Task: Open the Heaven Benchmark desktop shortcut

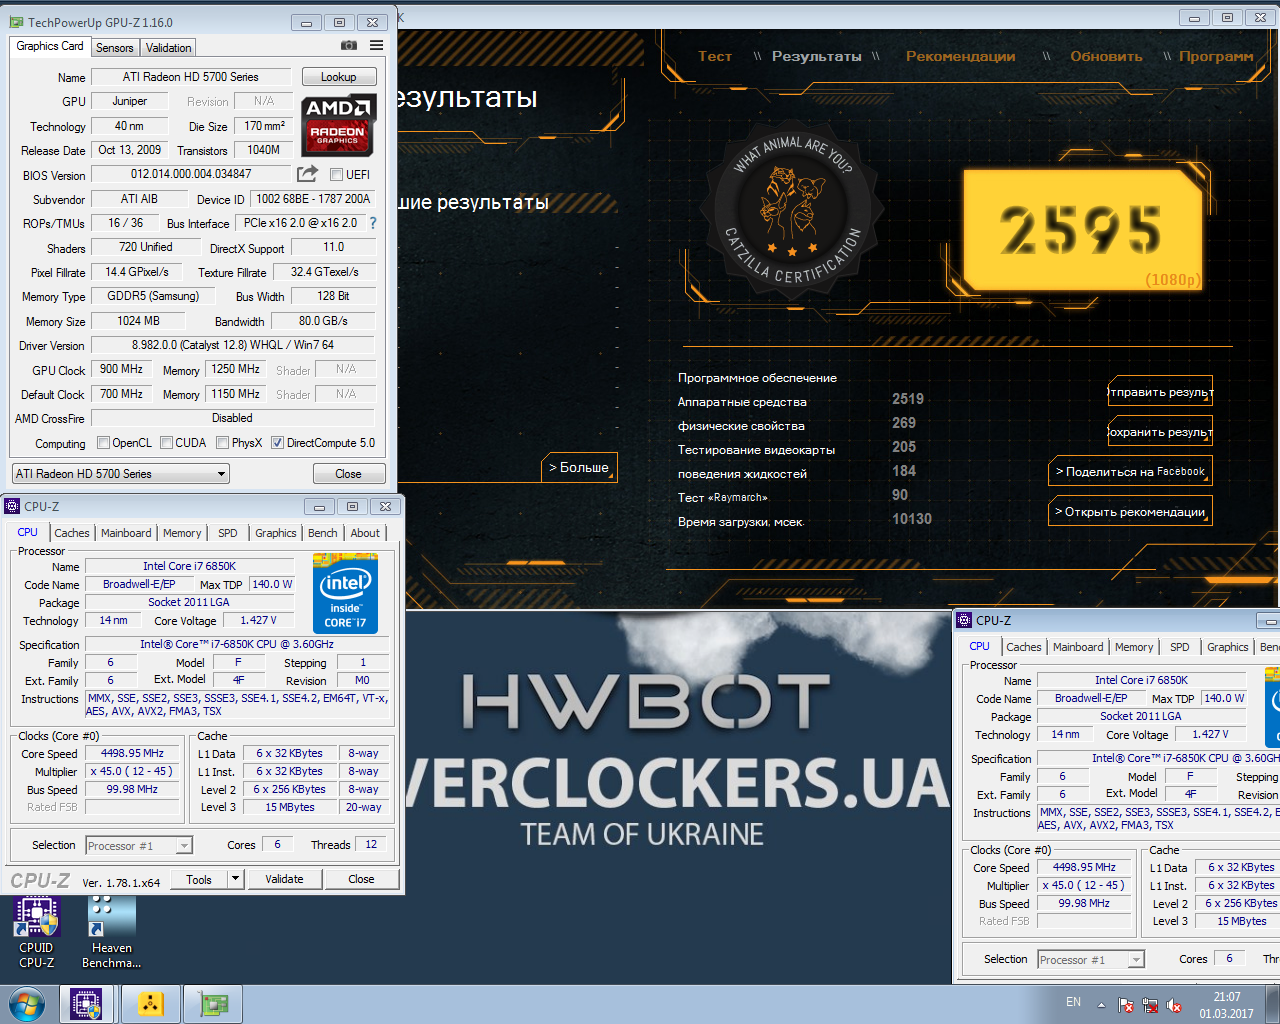Action: click(111, 932)
